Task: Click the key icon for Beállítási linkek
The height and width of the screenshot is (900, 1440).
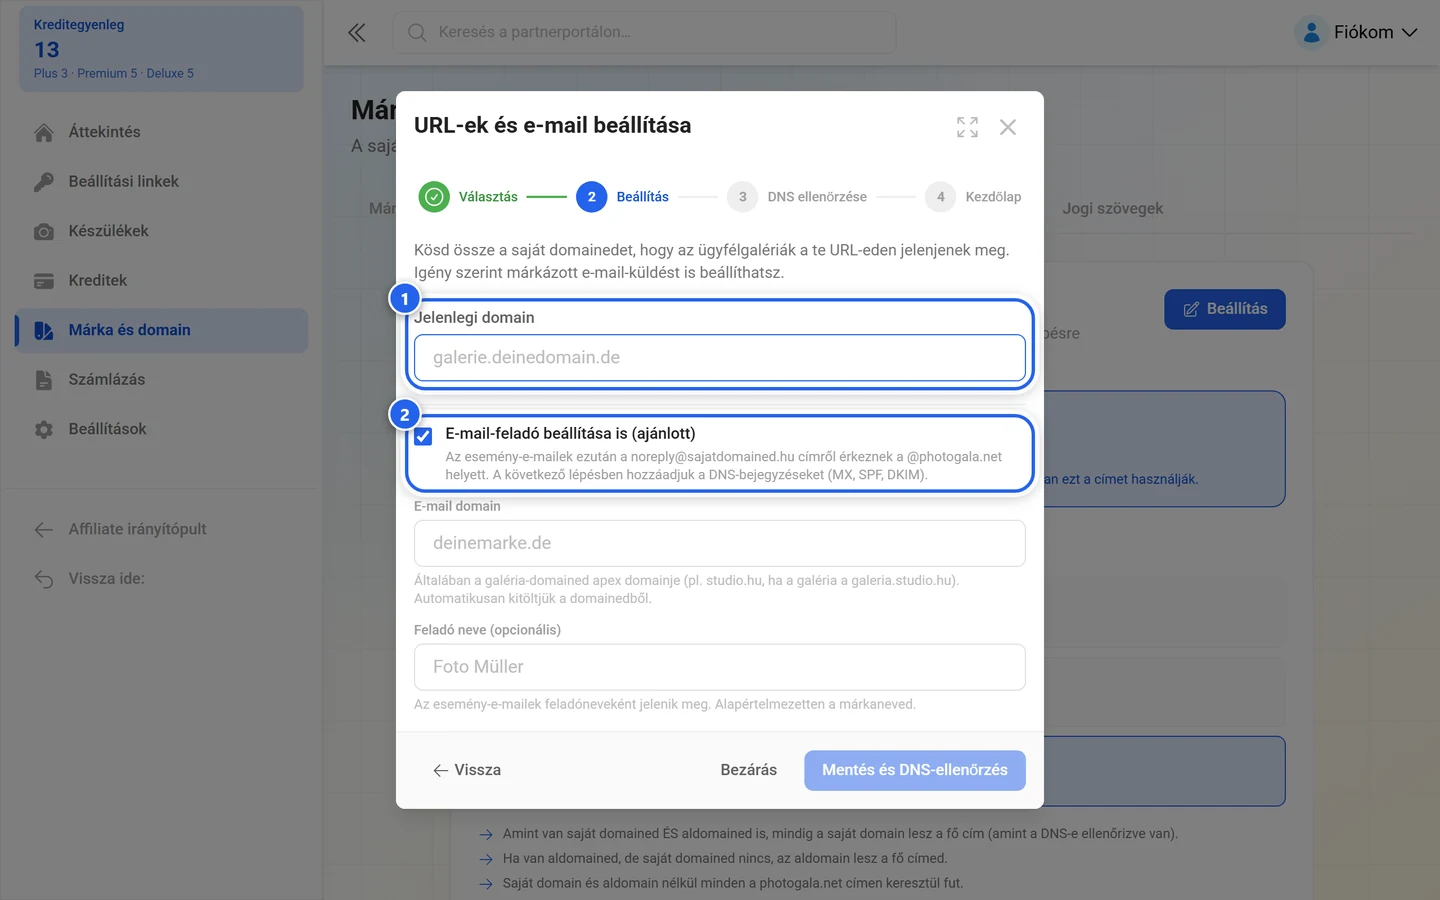Action: [x=44, y=182]
